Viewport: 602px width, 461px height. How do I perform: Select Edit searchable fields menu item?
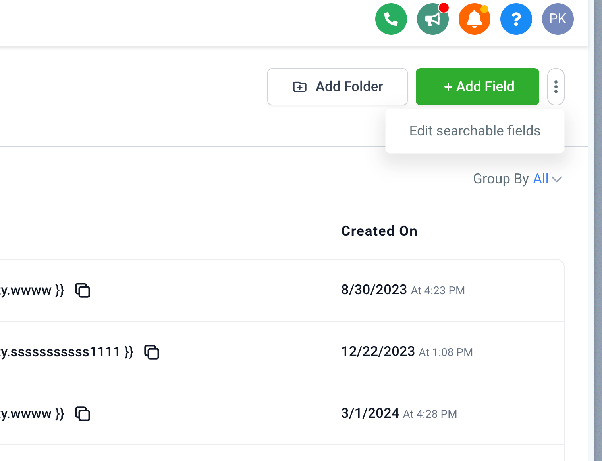pos(475,131)
